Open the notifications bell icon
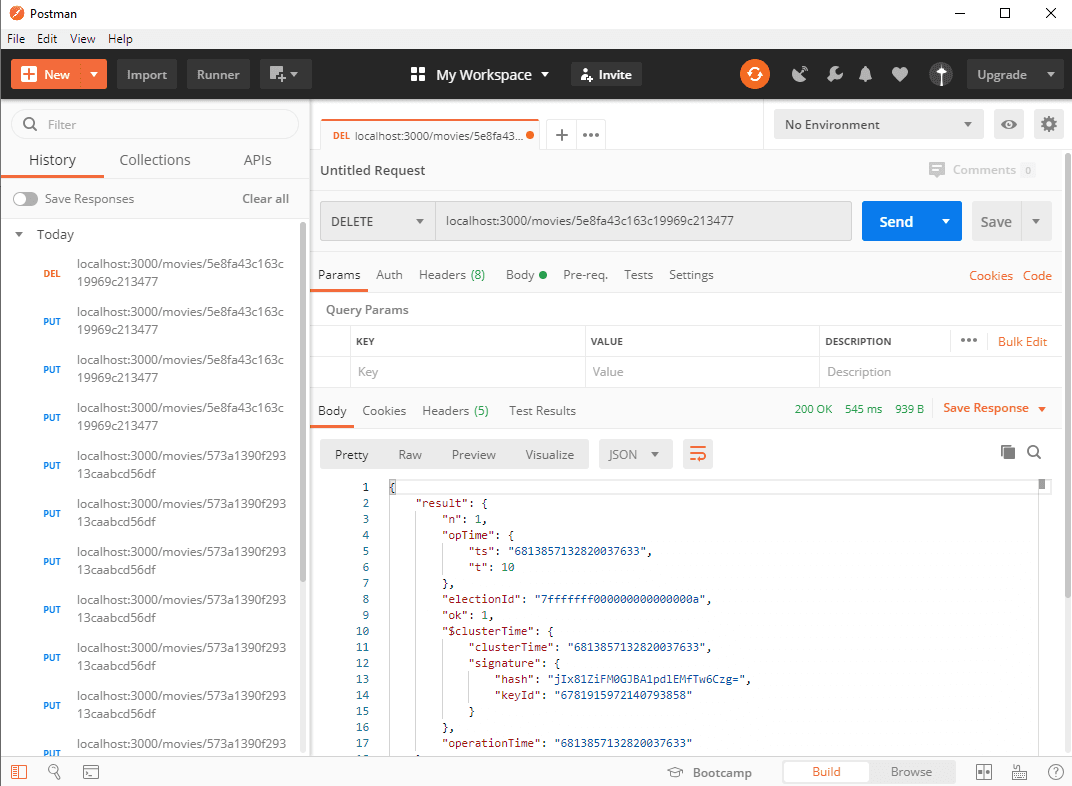This screenshot has width=1072, height=786. click(866, 74)
